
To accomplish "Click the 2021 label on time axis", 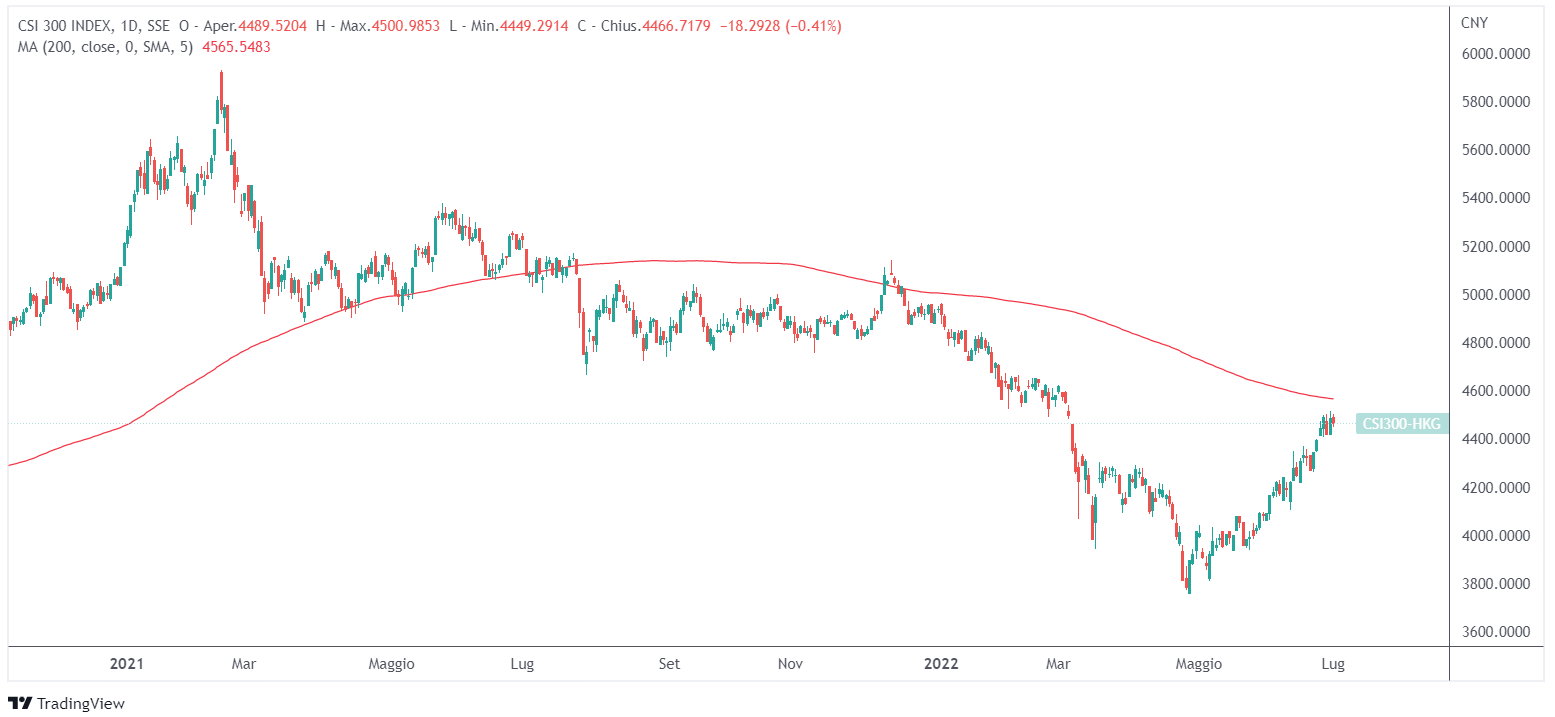I will coord(127,663).
